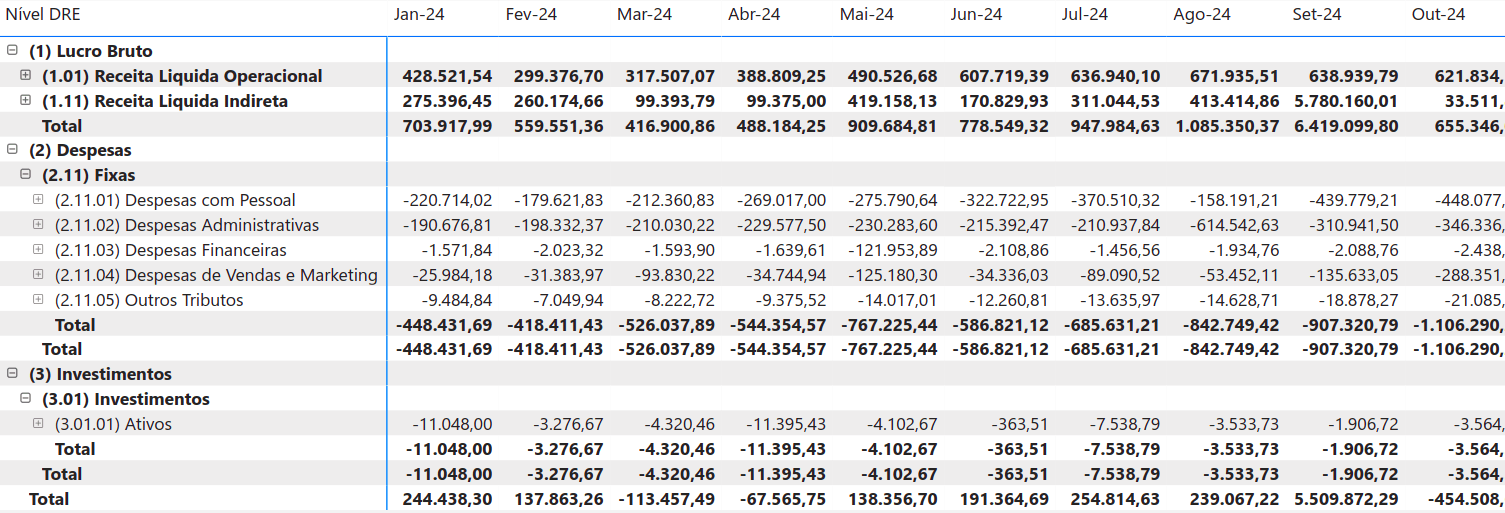Click the Set-24 column header
Image resolution: width=1505 pixels, height=513 pixels.
point(1316,15)
